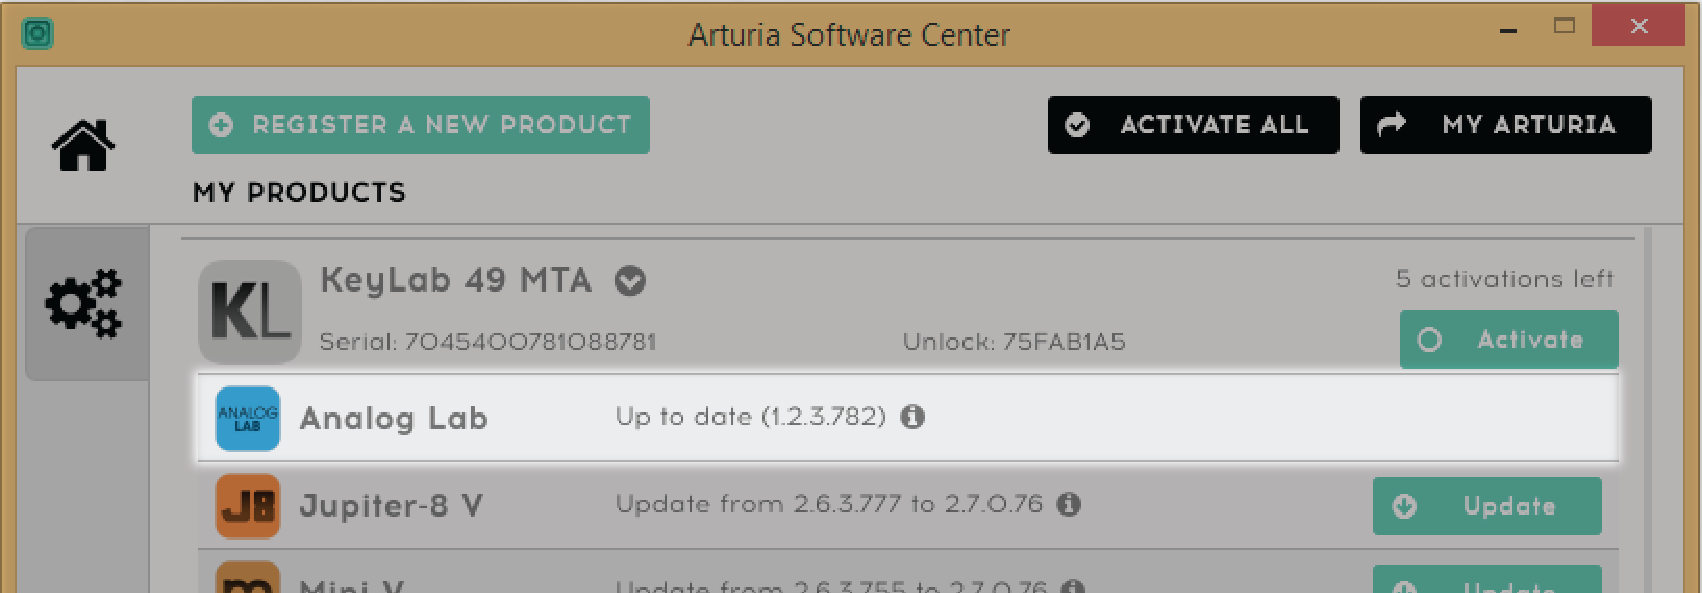Click the Activate All button
This screenshot has width=1702, height=593.
pyautogui.click(x=1193, y=125)
